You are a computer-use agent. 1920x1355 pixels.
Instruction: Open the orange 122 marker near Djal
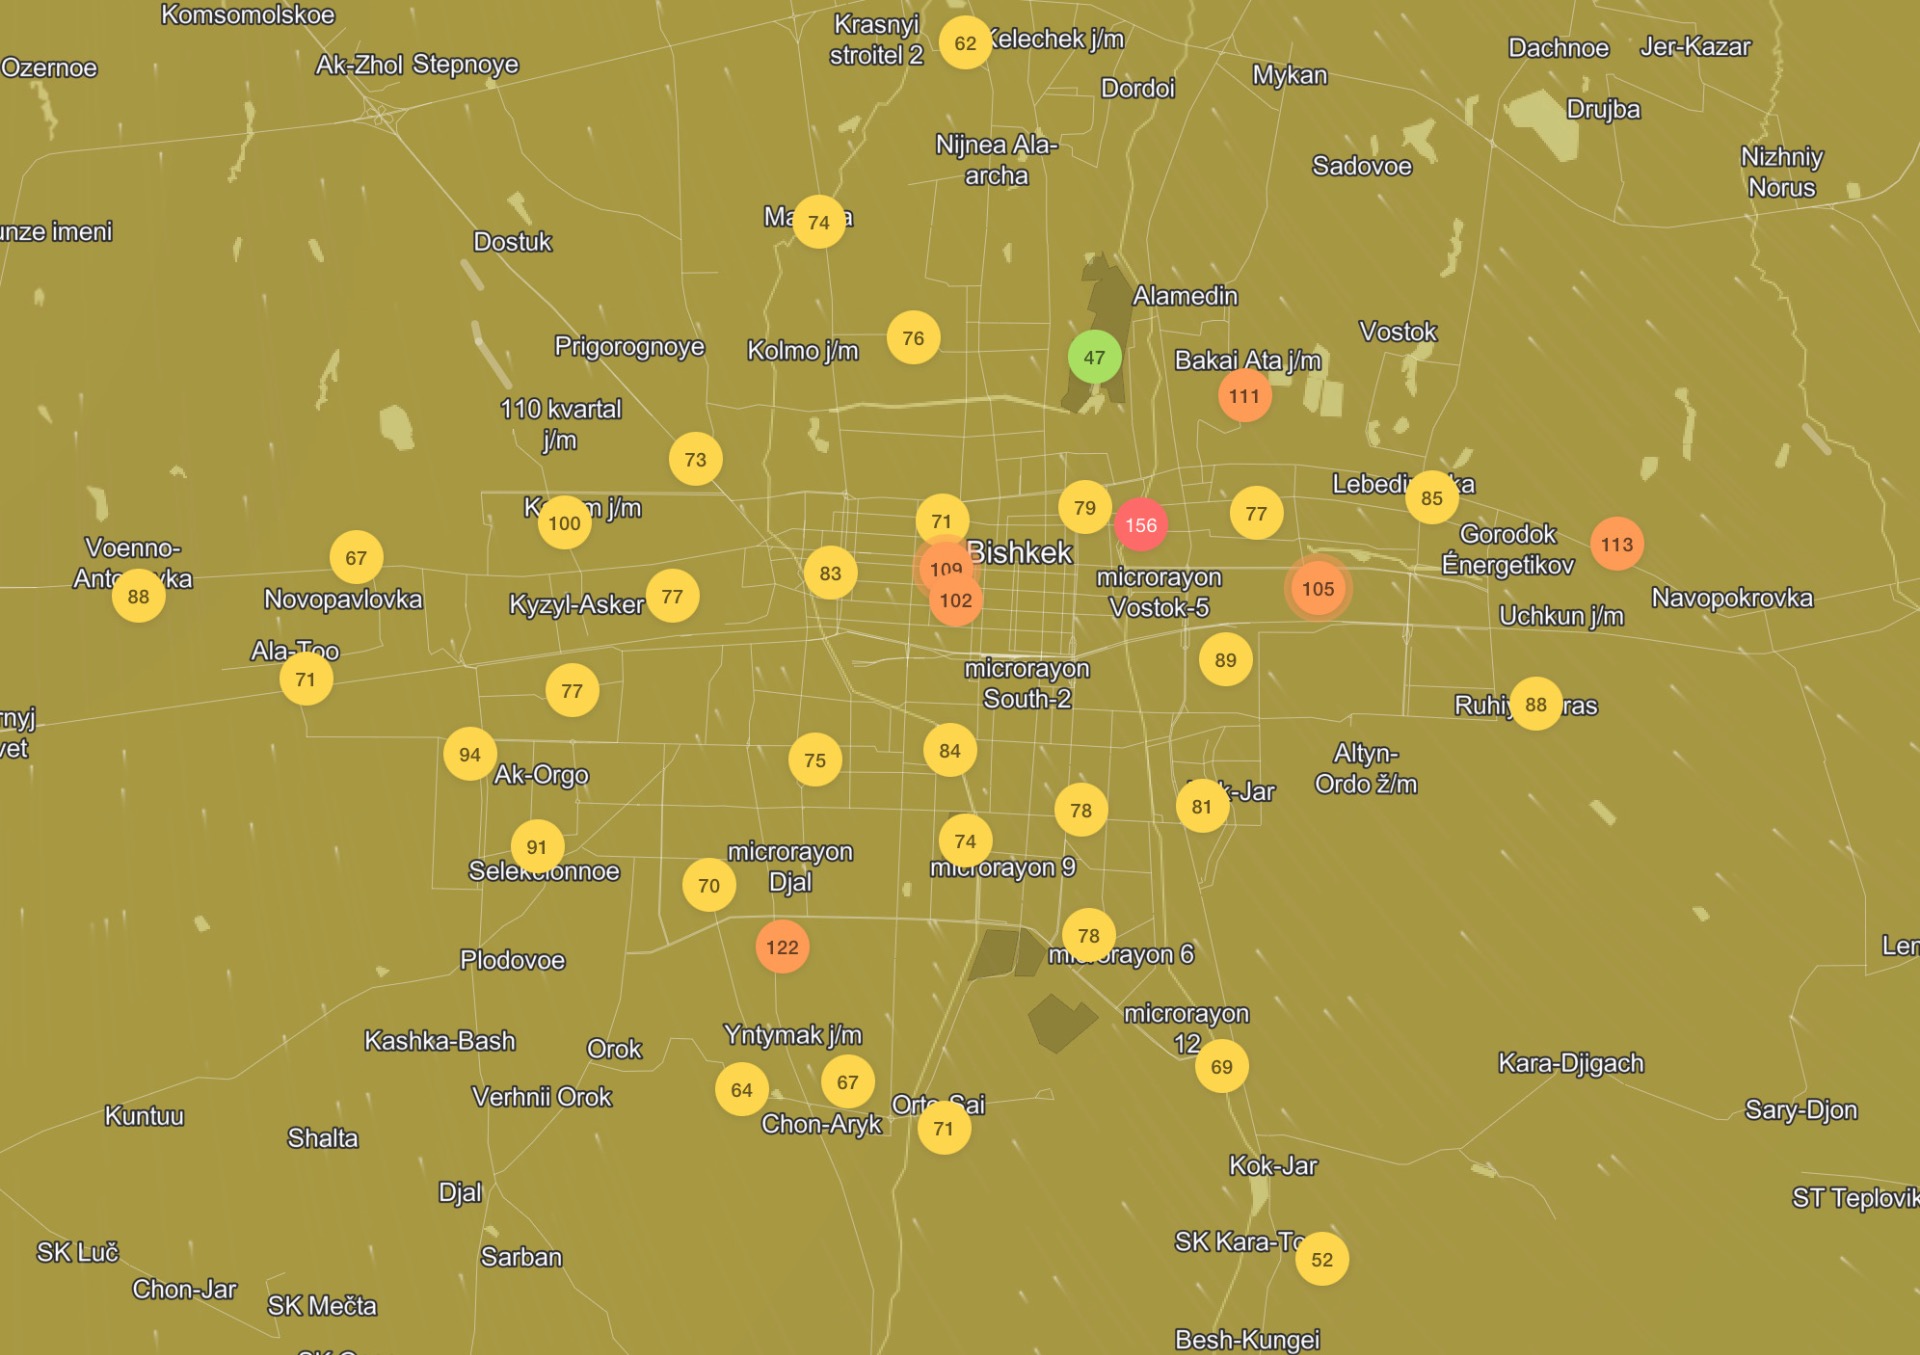click(x=782, y=947)
